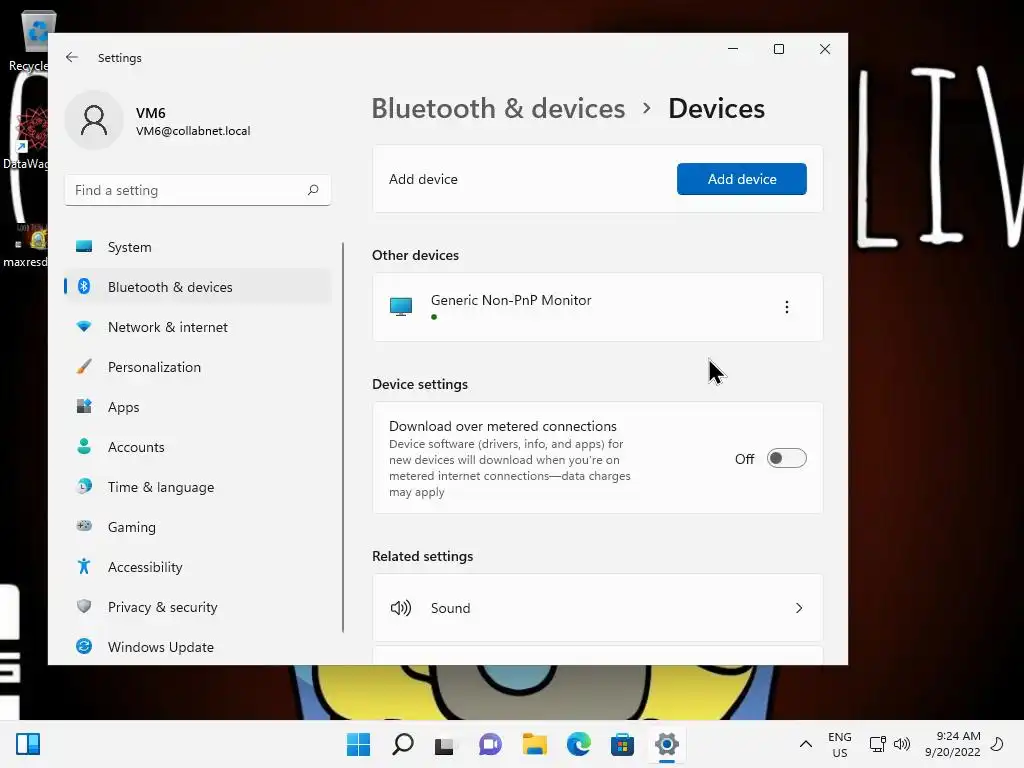The height and width of the screenshot is (768, 1024).
Task: Select the maxresd desktop file icon
Action: (x=25, y=246)
